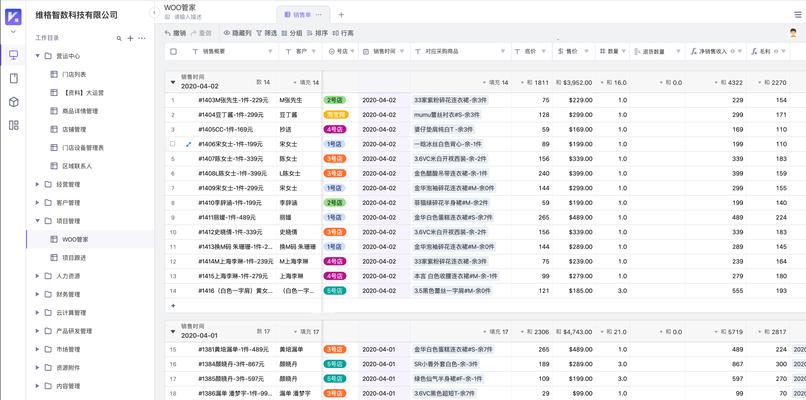
Task: Click 排序 sort in the toolbar
Action: [x=317, y=33]
